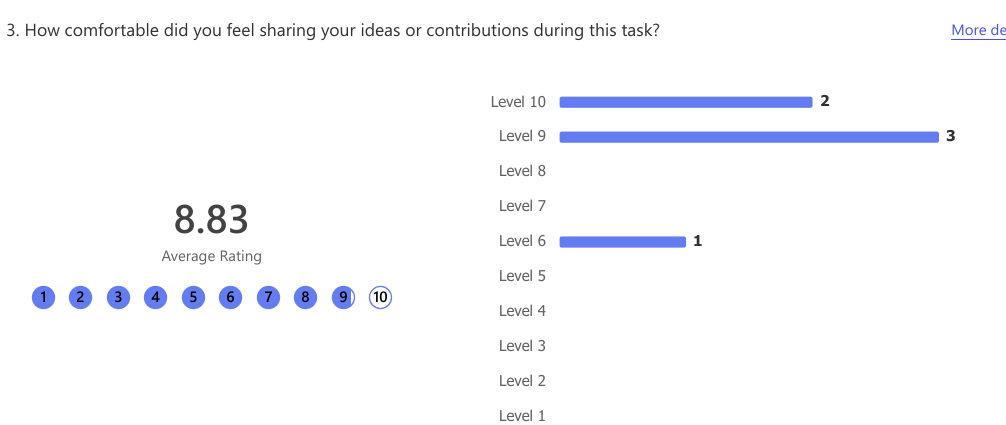Select rating circle number 3
The height and width of the screenshot is (425, 1006).
pos(118,297)
